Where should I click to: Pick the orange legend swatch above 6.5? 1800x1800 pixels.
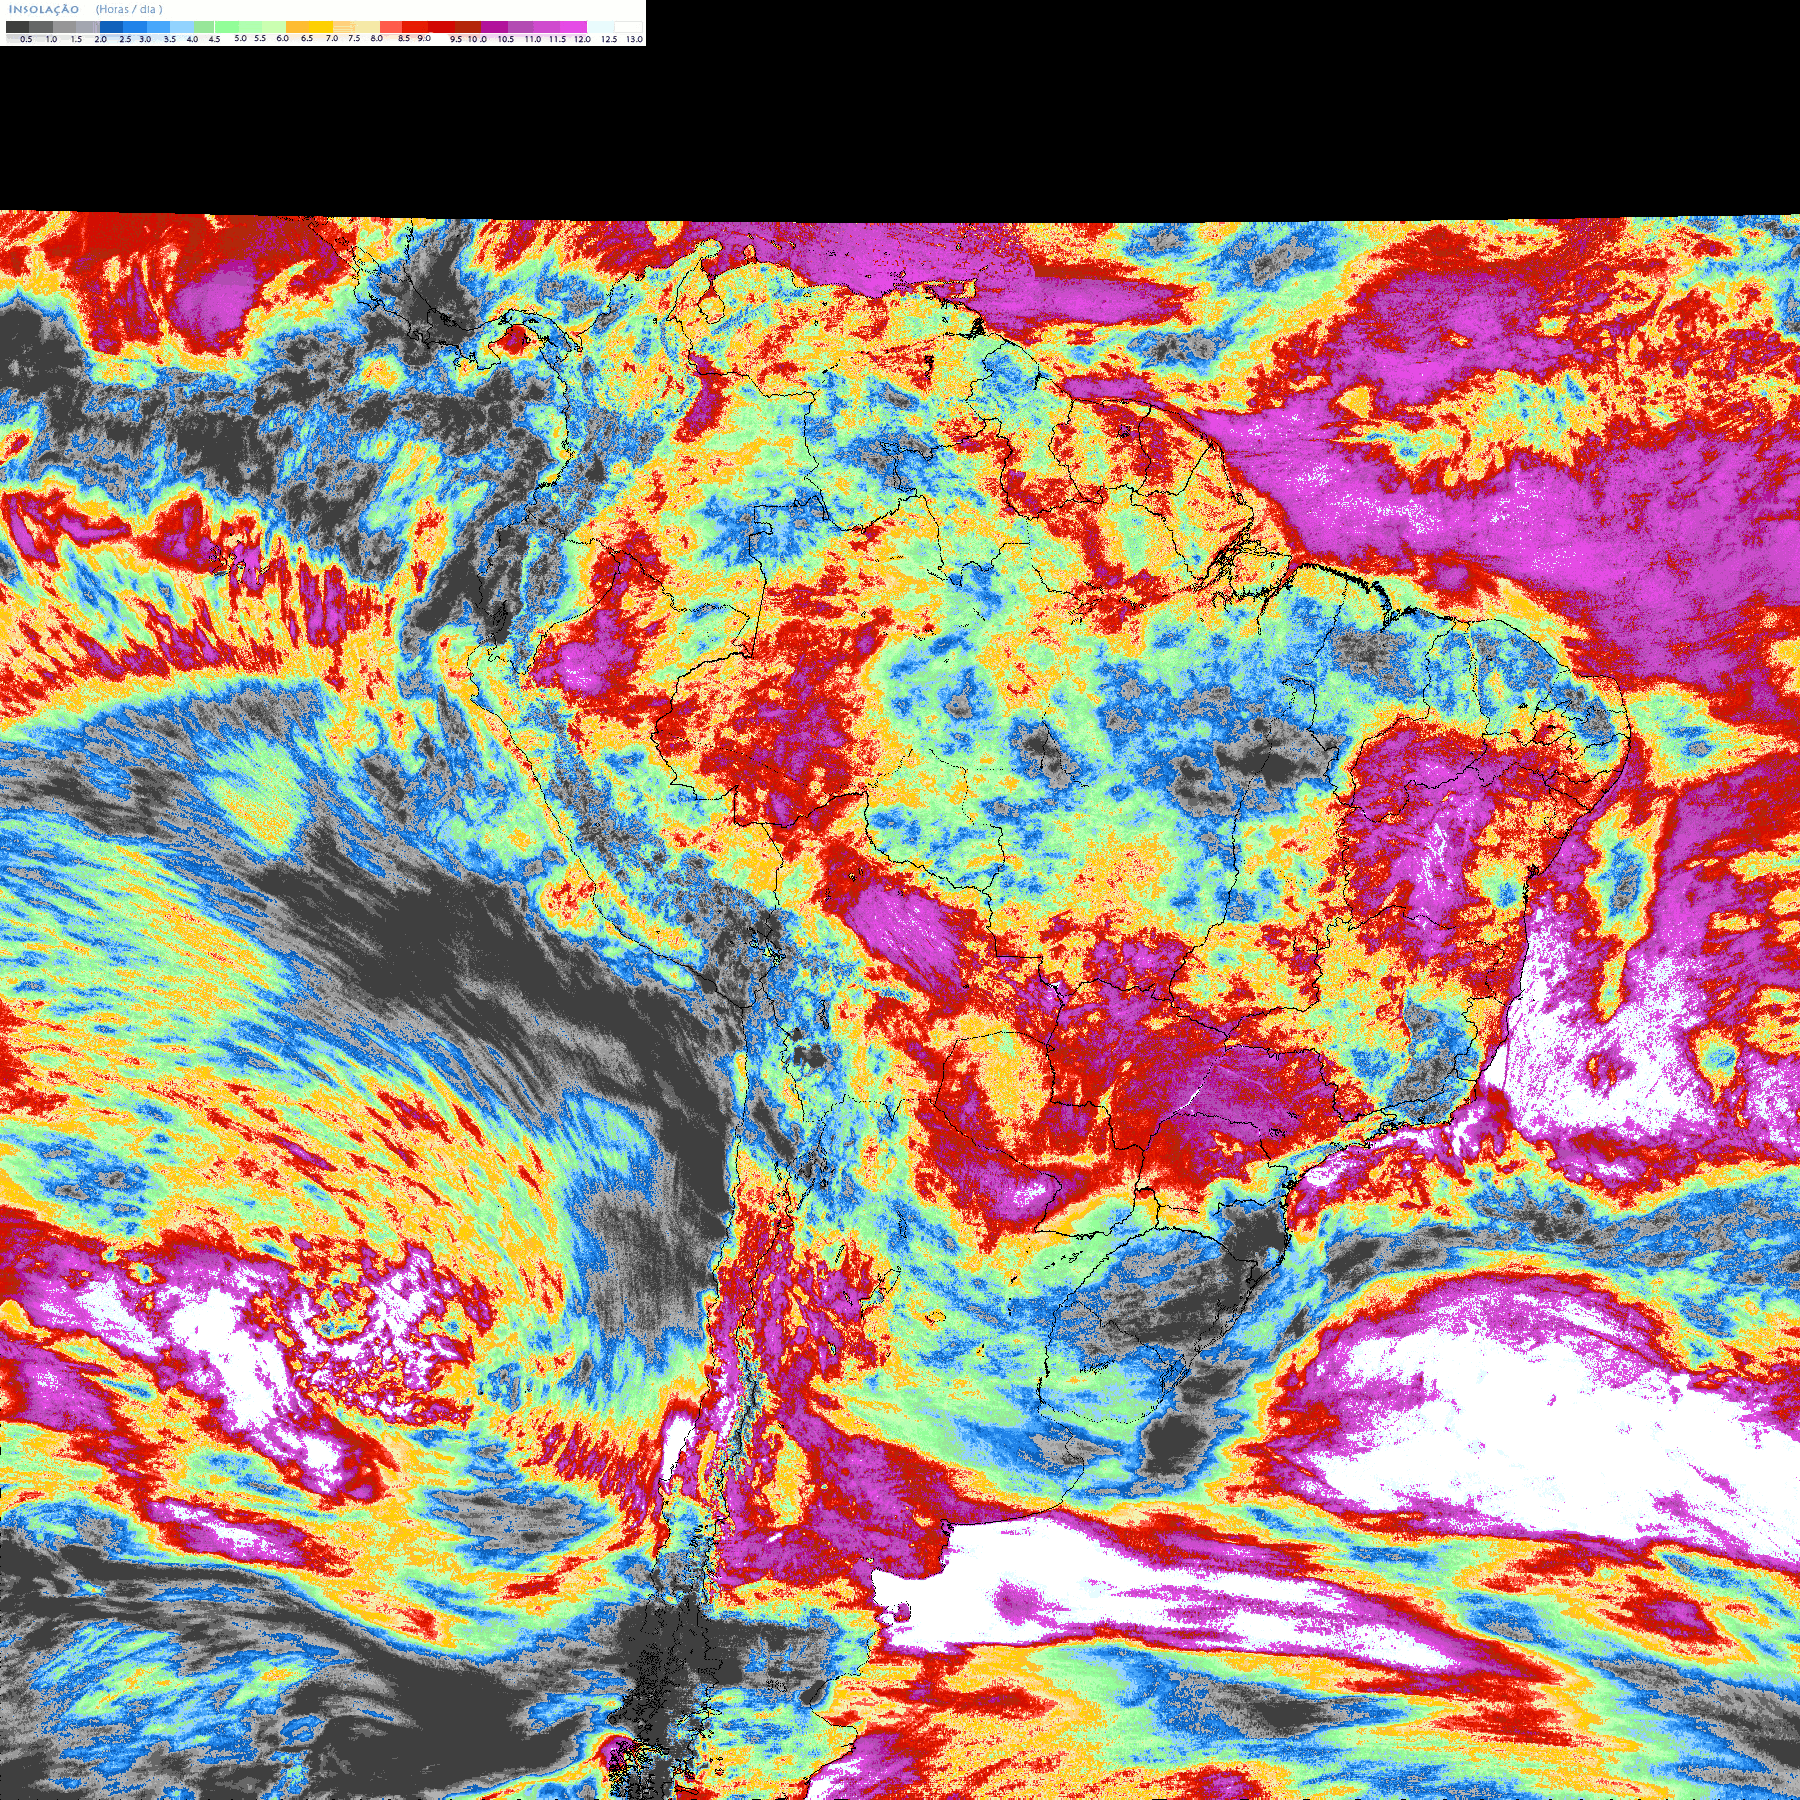pos(297,27)
